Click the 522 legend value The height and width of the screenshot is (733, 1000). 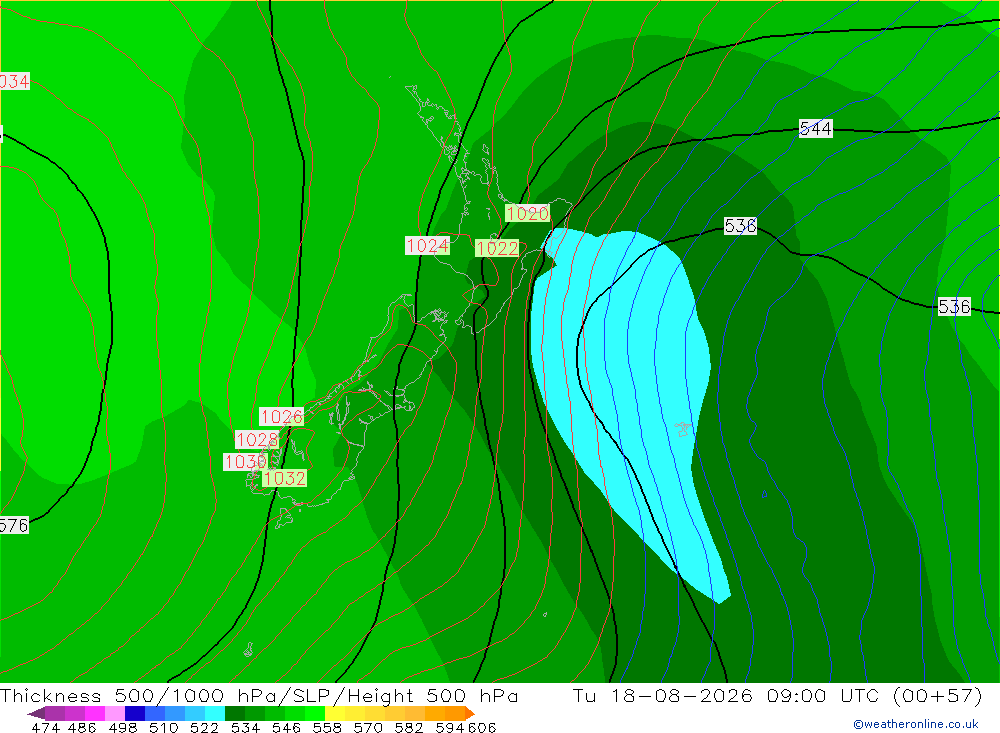(205, 727)
